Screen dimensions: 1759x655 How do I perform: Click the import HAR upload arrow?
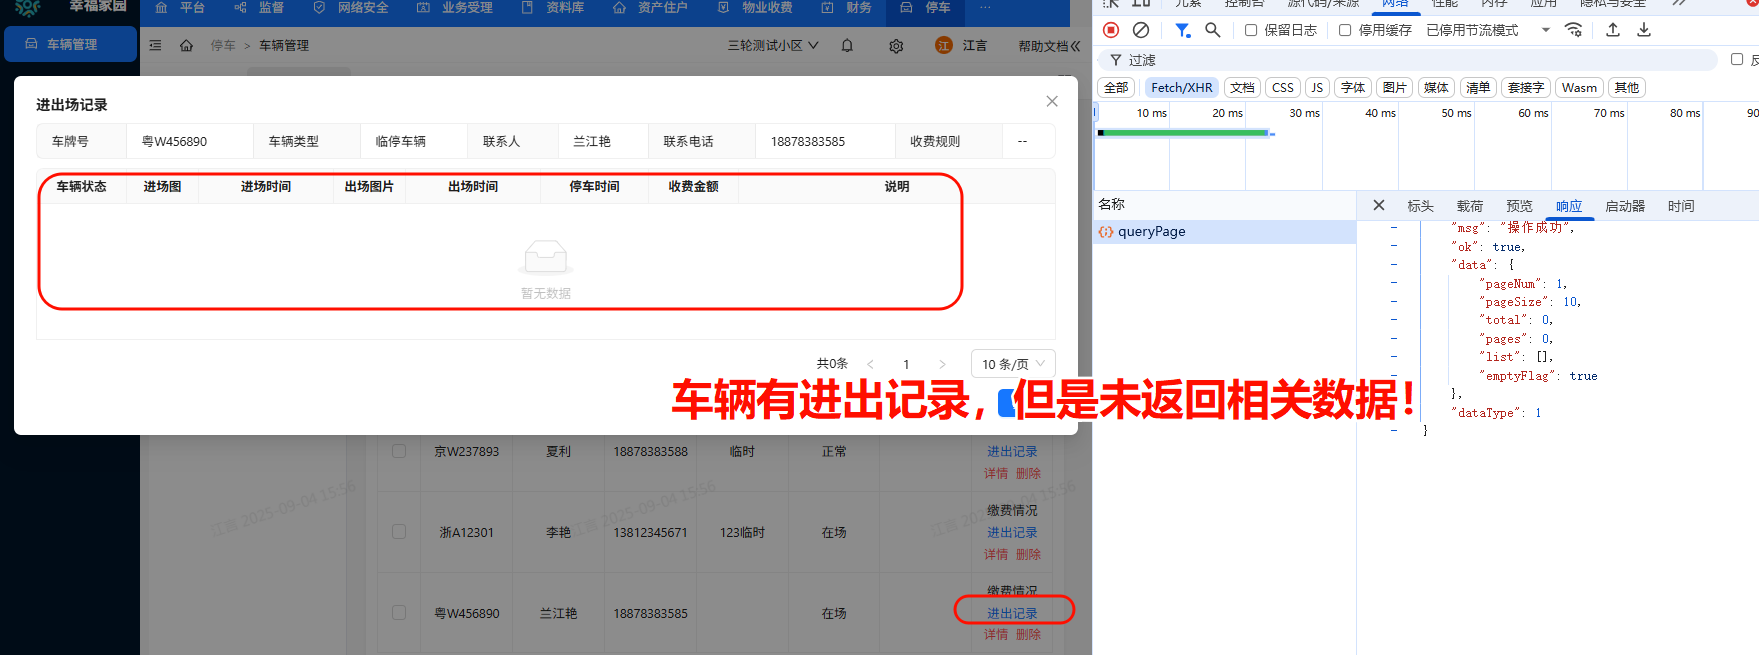click(1613, 30)
